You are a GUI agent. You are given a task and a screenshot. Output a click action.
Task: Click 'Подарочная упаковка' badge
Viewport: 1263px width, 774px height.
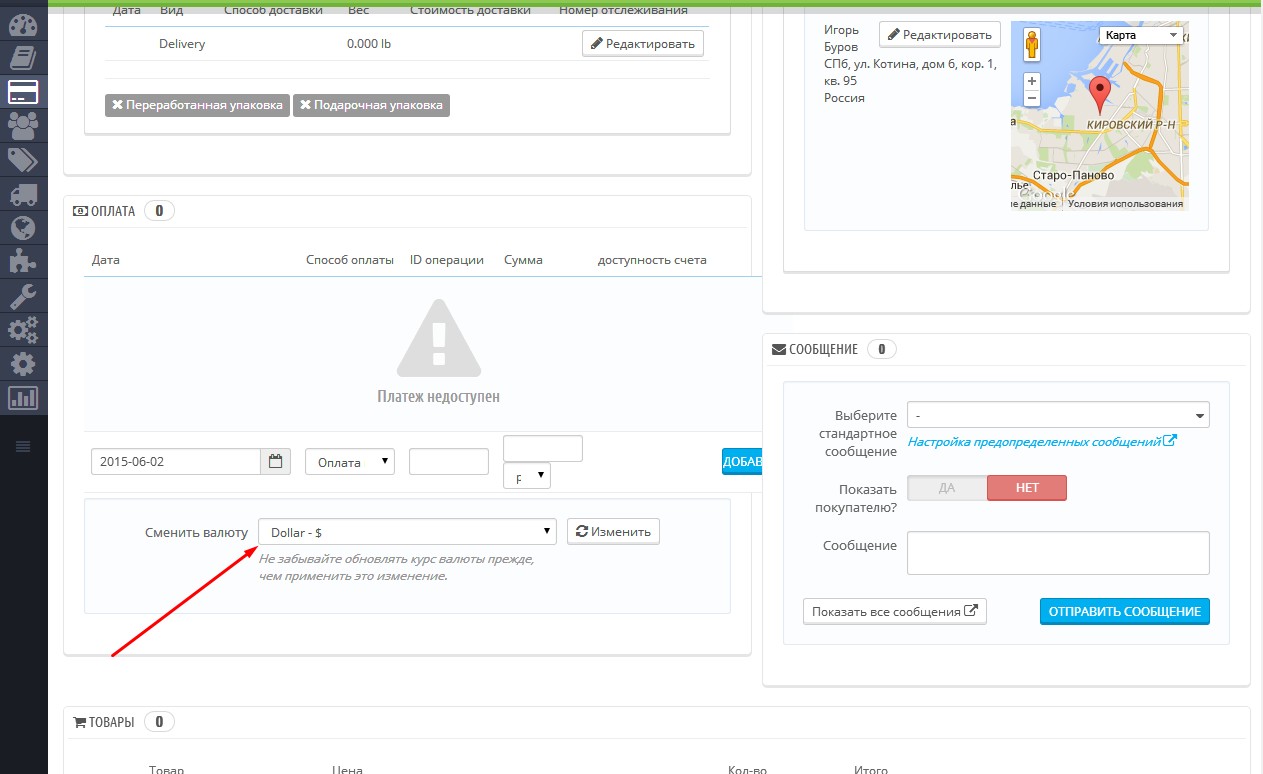(371, 105)
